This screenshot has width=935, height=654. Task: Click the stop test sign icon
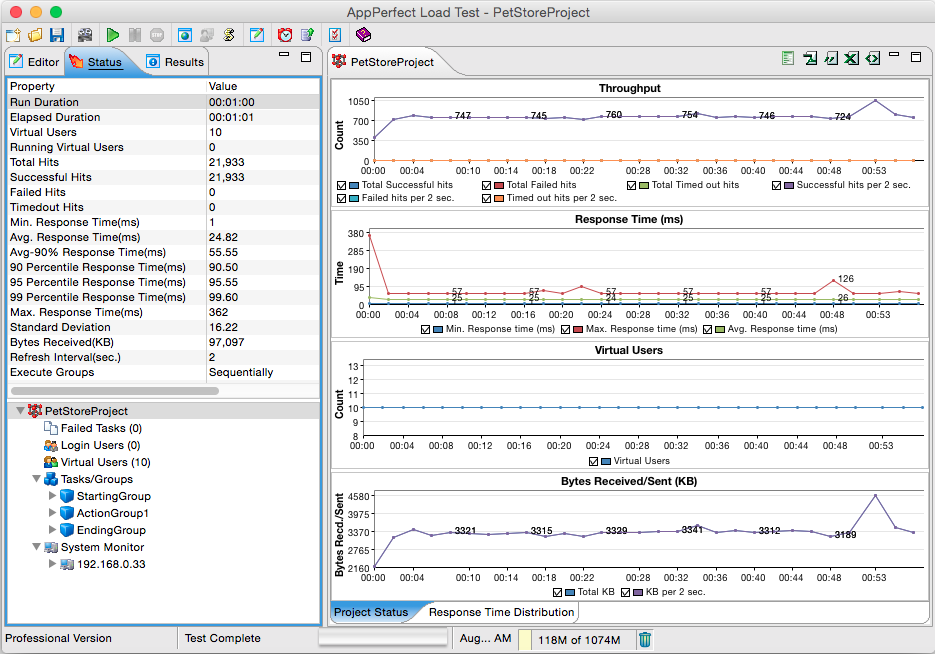[x=157, y=35]
